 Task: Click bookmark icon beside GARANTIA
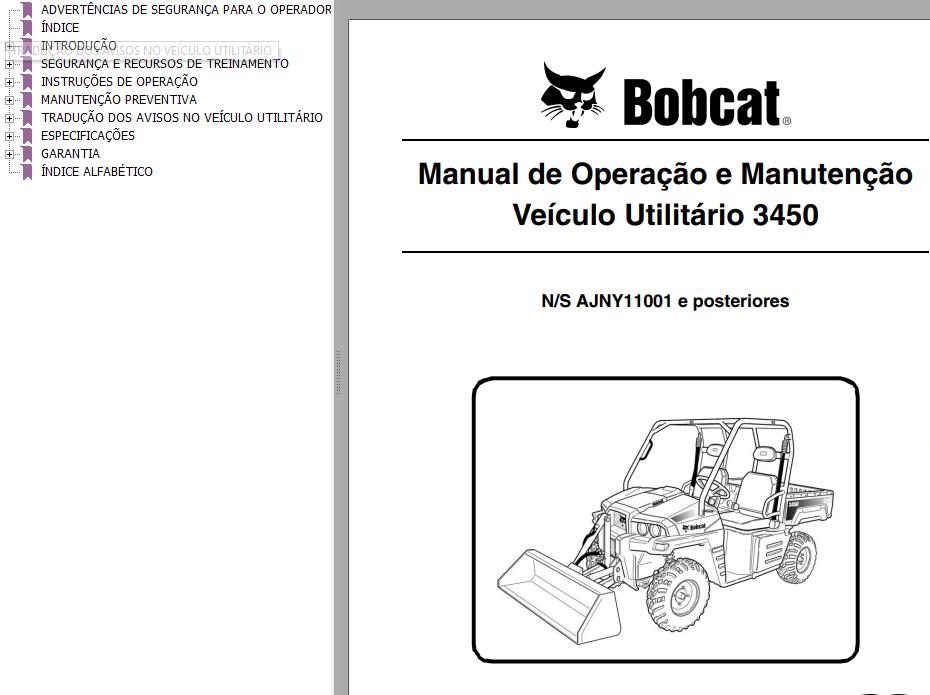coord(27,154)
